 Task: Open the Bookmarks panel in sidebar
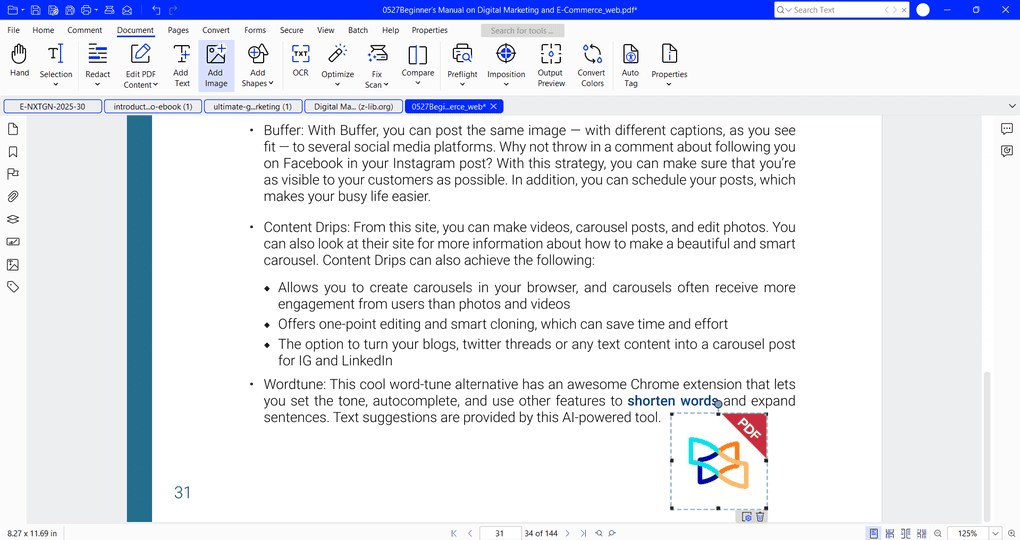point(12,152)
